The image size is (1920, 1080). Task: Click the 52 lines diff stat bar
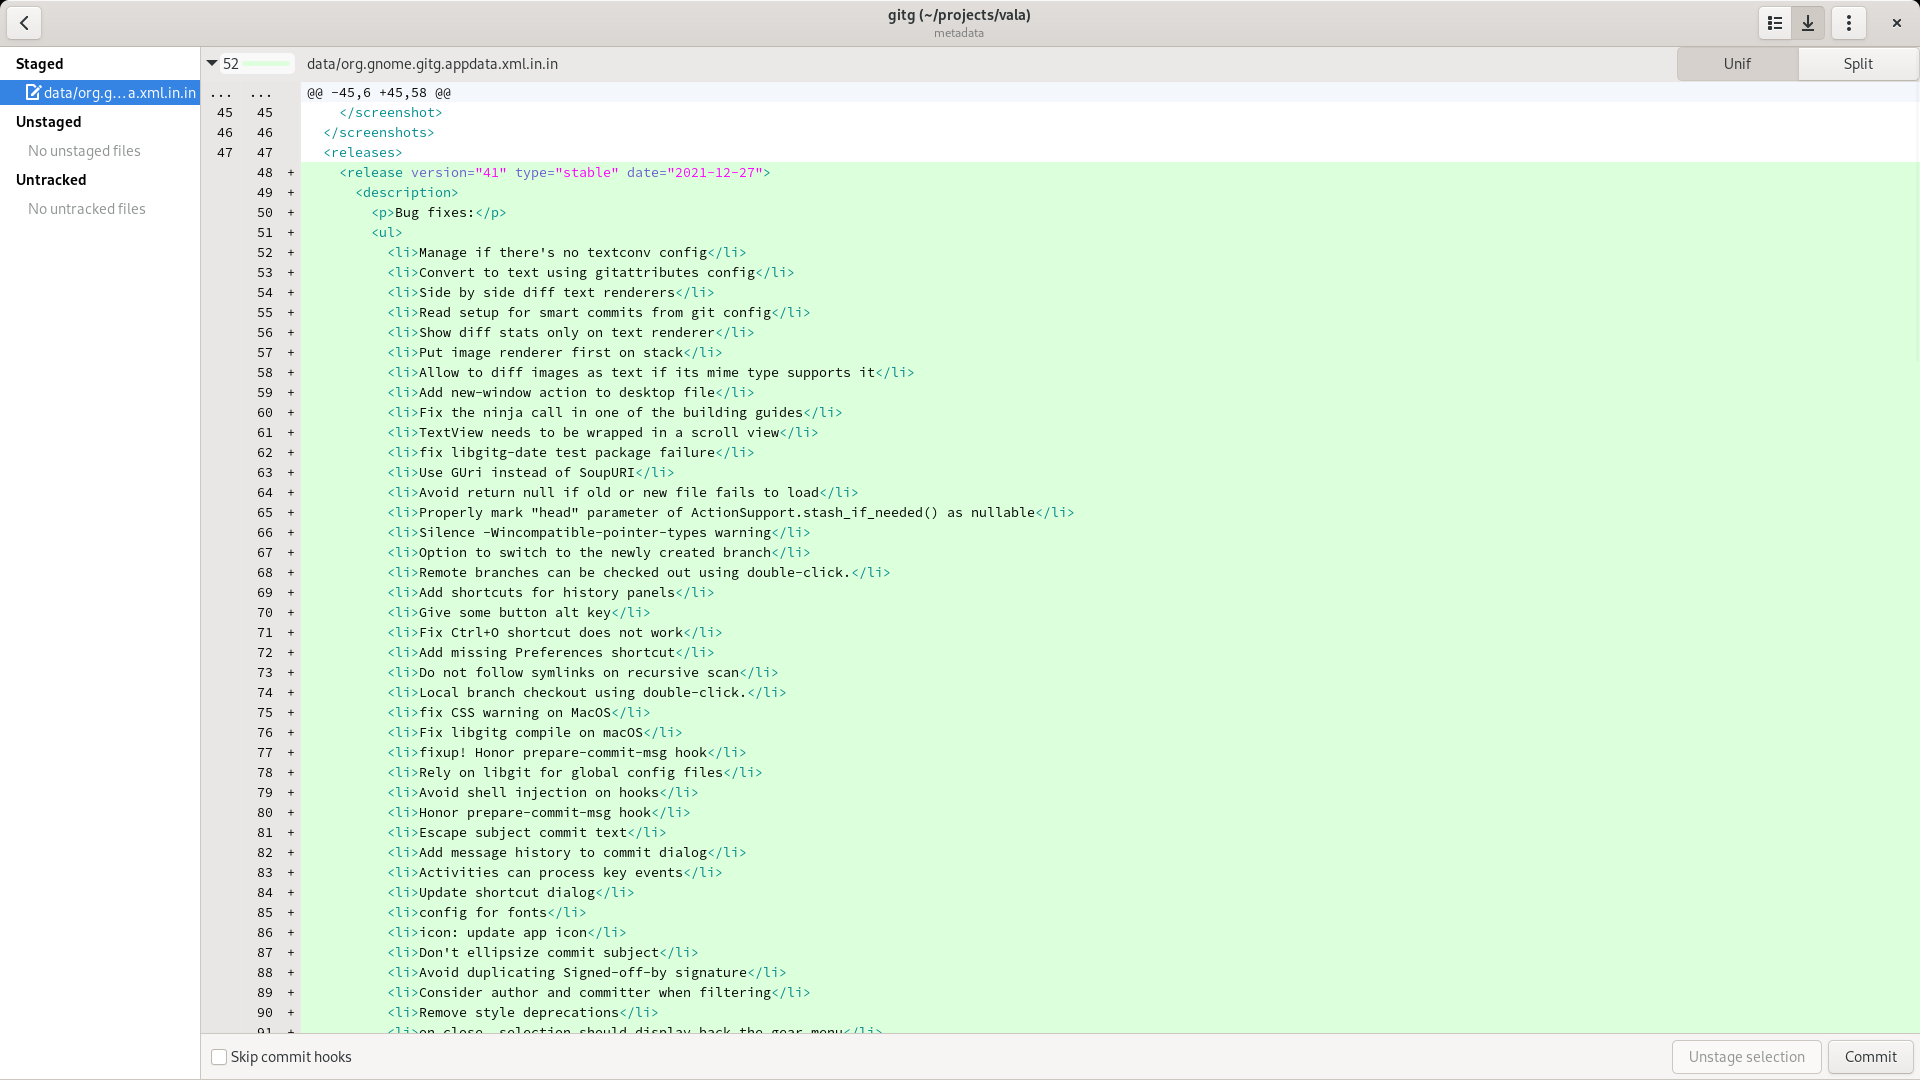pyautogui.click(x=265, y=63)
